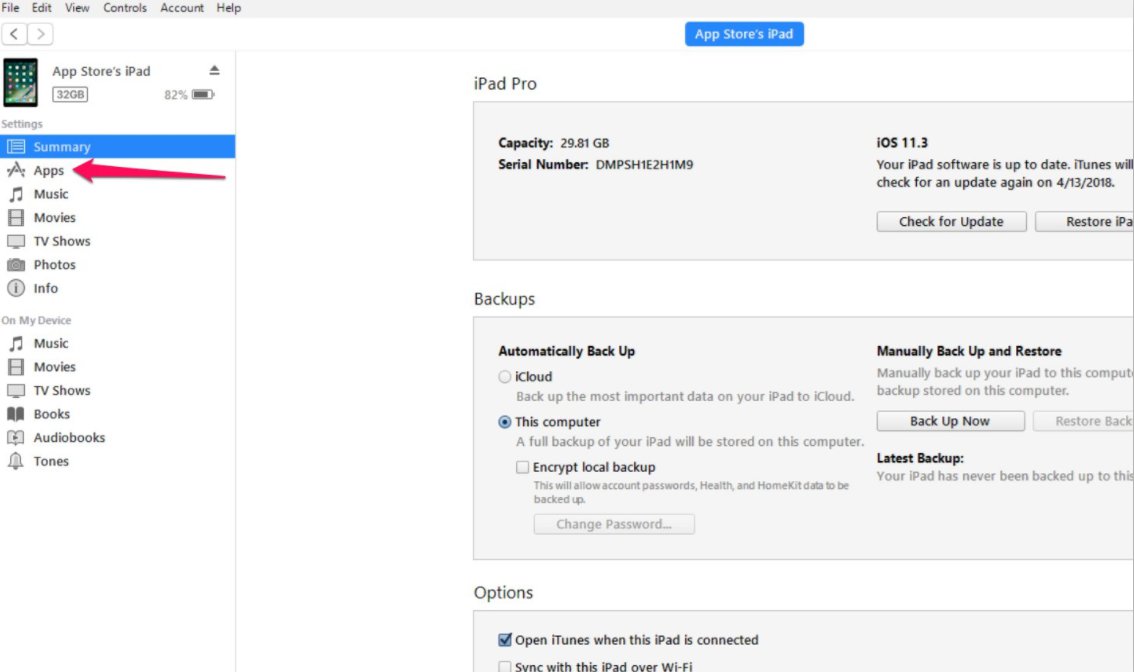The width and height of the screenshot is (1134, 672).
Task: Open Music label under Settings
Action: [x=51, y=194]
